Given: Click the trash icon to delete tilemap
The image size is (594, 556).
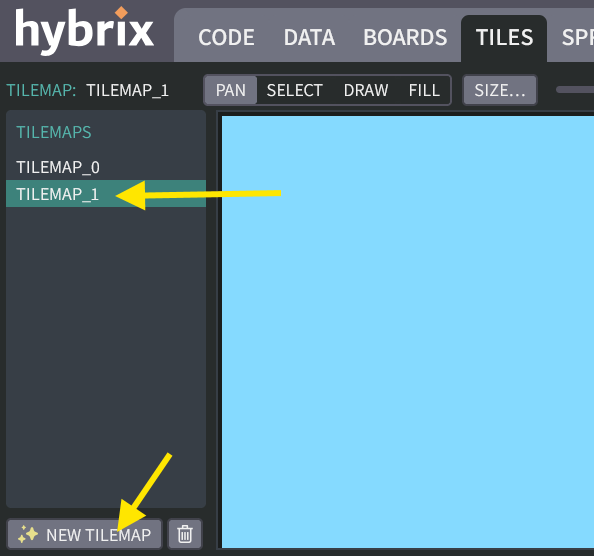Looking at the screenshot, I should (185, 534).
